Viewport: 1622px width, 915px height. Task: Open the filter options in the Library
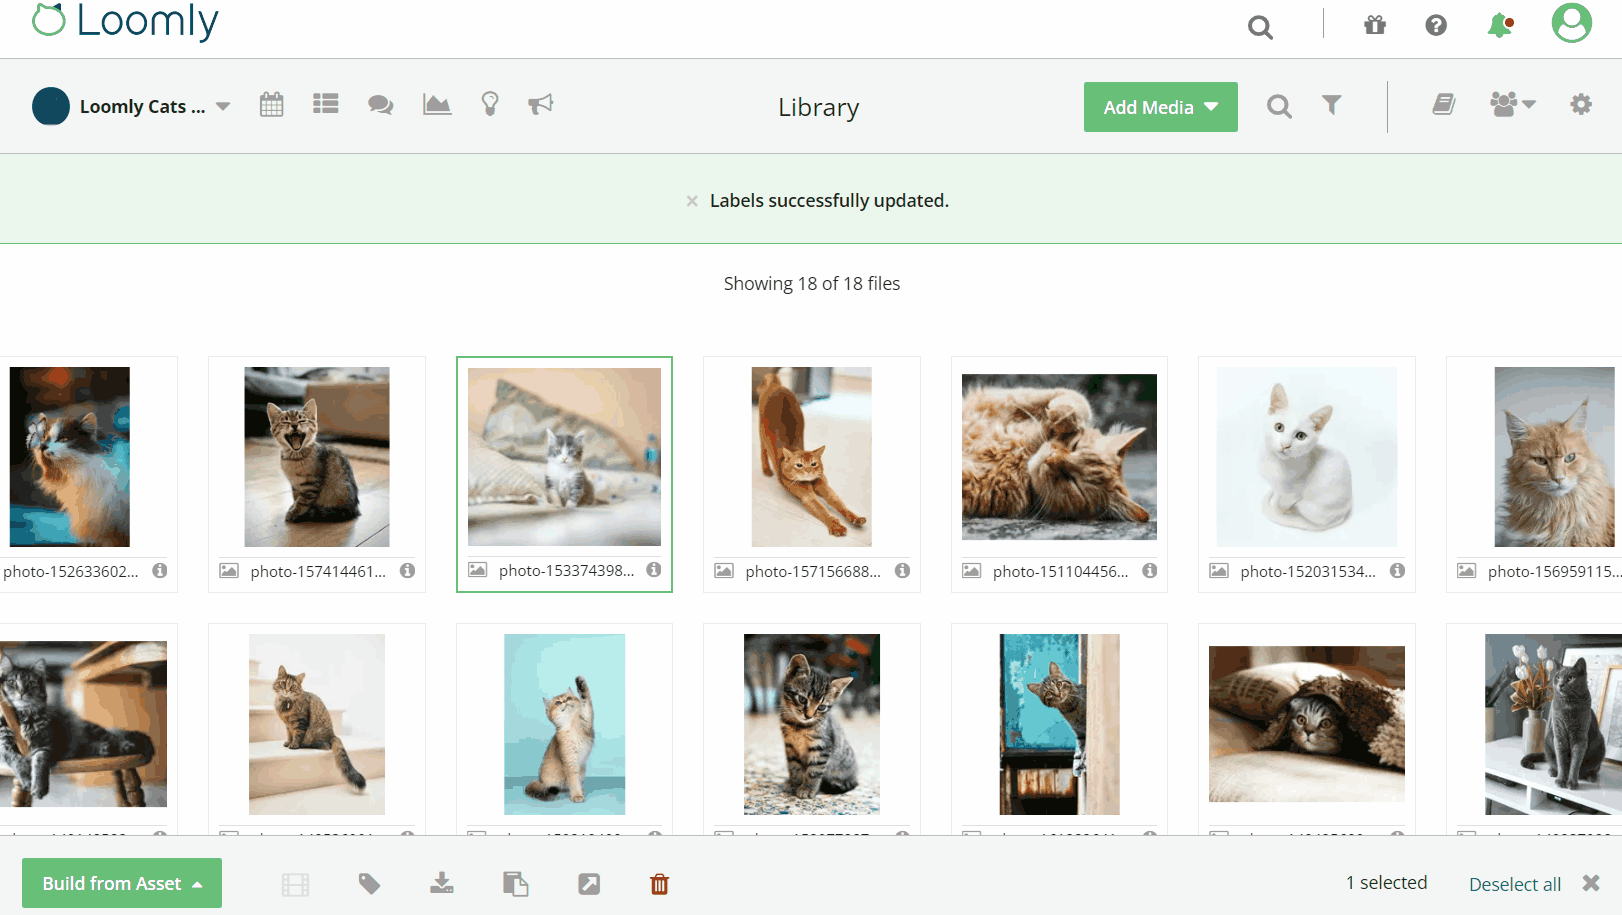[x=1331, y=104]
